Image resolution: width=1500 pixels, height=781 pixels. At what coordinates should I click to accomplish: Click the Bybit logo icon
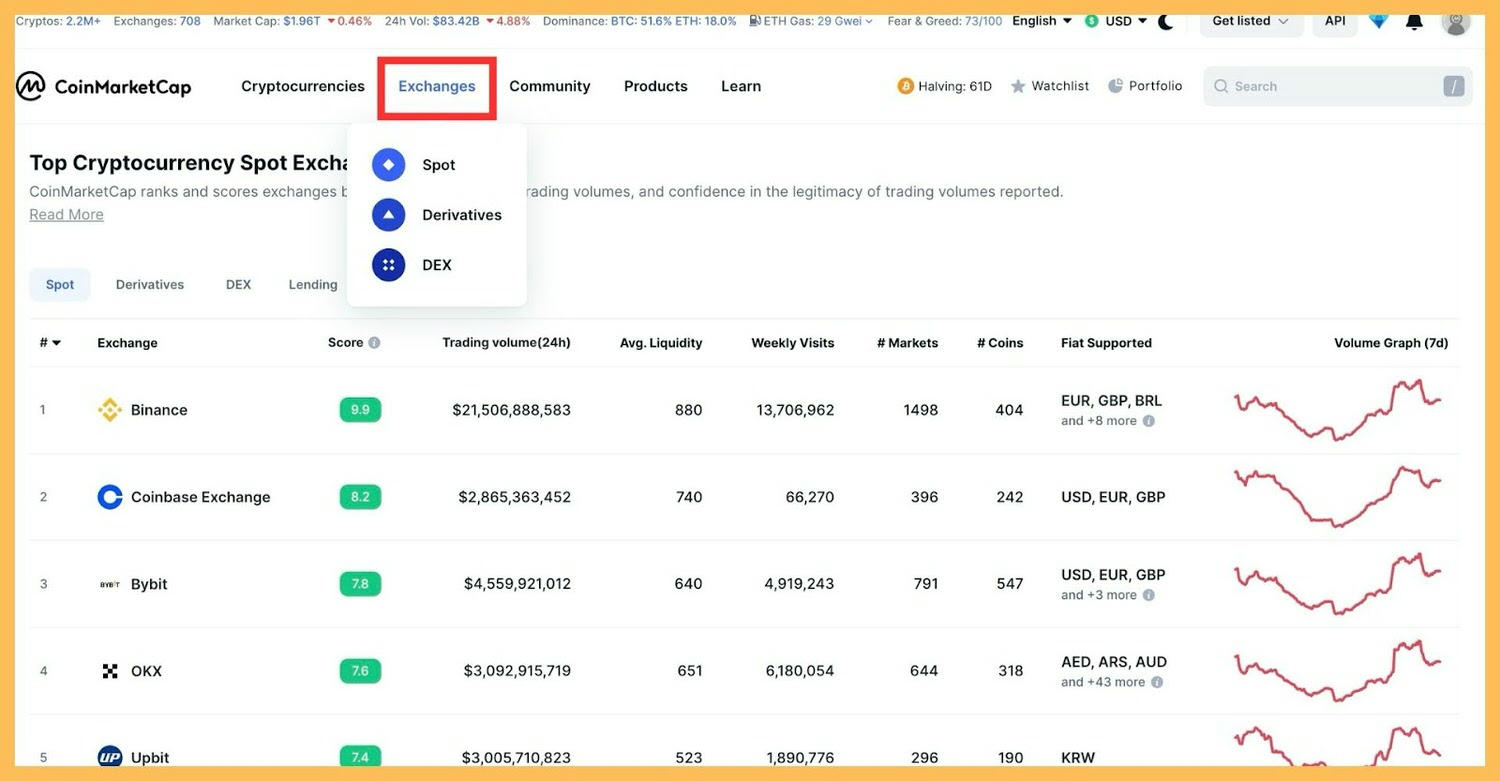[x=110, y=584]
